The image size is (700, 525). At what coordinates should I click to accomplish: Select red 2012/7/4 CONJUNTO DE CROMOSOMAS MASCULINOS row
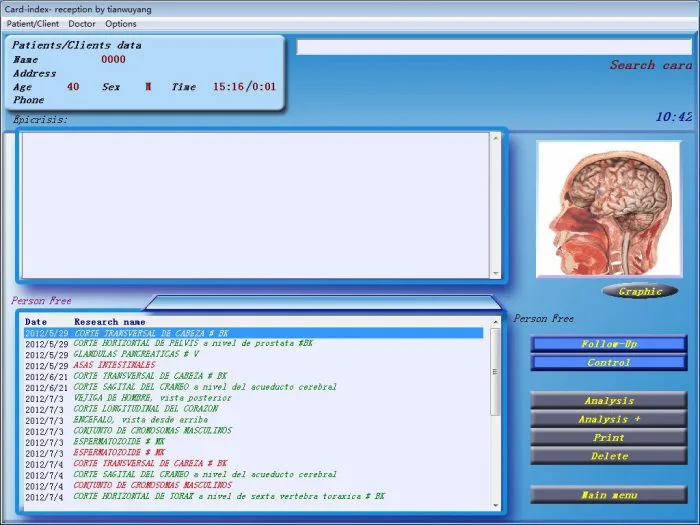coord(254,486)
